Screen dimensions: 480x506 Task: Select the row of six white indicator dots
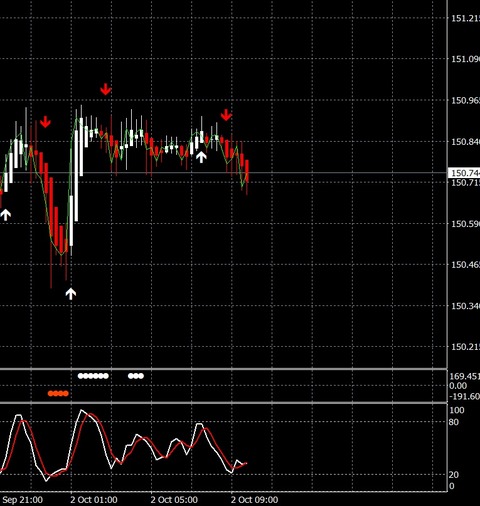tap(93, 376)
